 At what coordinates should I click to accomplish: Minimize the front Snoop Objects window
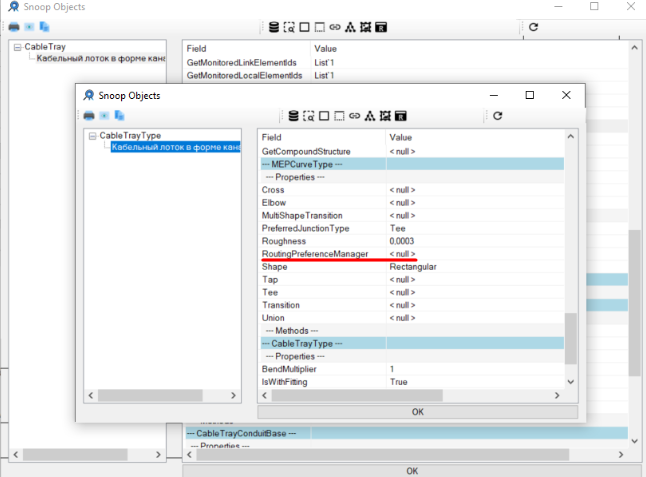[x=494, y=95]
